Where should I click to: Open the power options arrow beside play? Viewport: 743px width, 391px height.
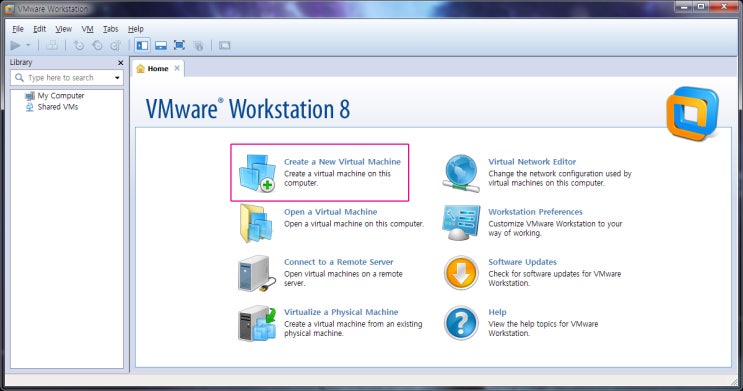tap(28, 45)
